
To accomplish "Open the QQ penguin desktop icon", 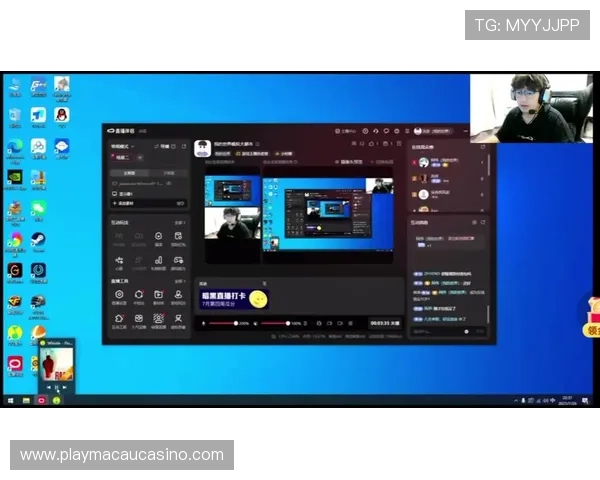I will (x=62, y=115).
